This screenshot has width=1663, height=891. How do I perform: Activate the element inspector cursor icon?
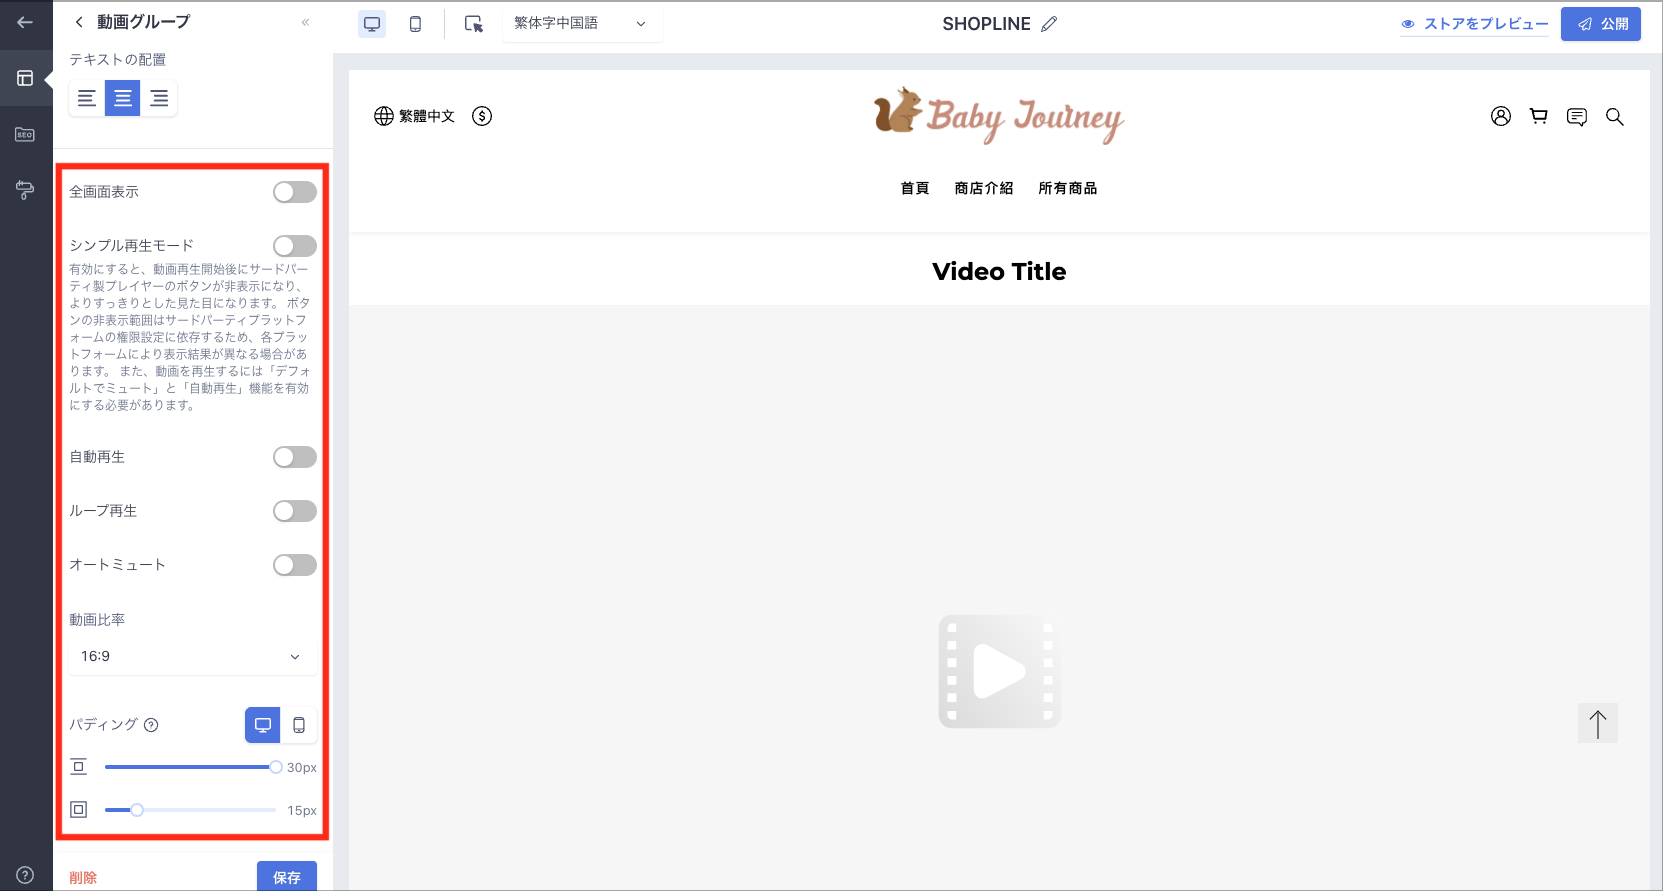(474, 24)
